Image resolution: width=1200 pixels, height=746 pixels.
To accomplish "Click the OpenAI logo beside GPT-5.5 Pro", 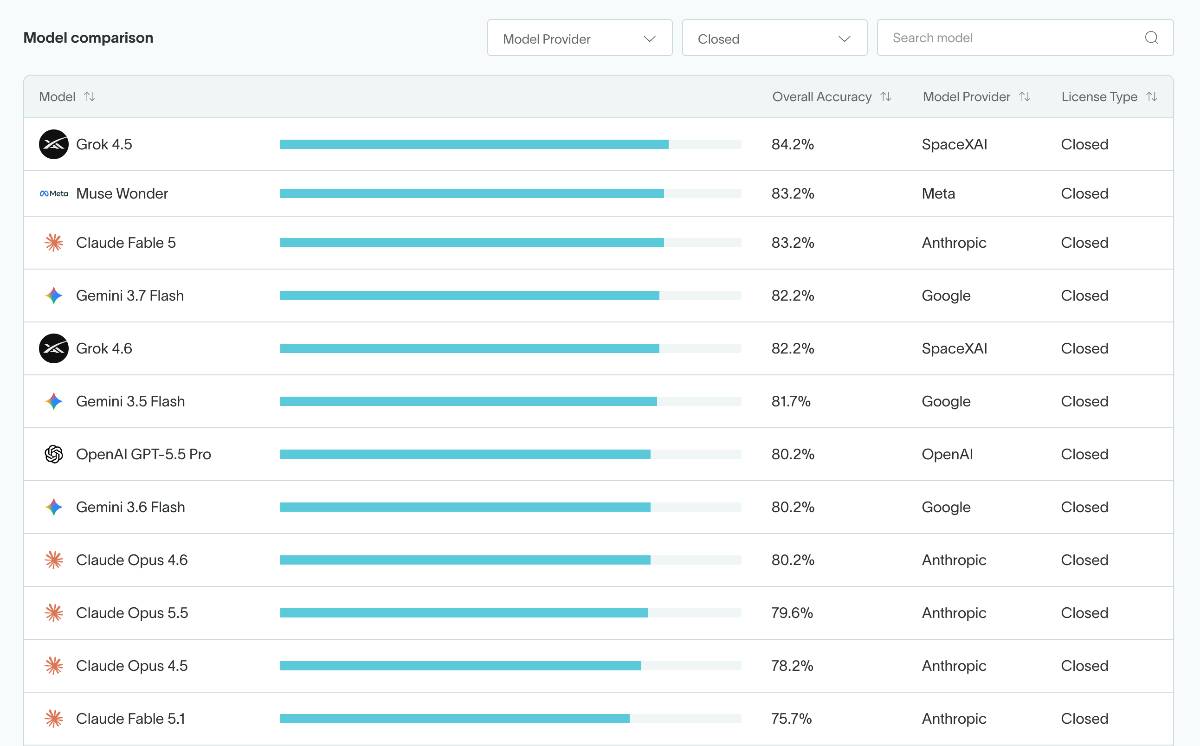I will click(x=54, y=454).
